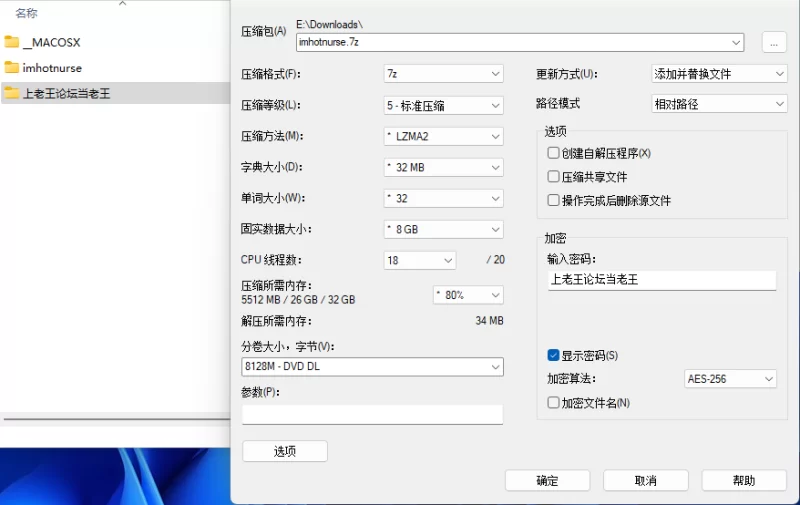Open 单词大小 32 dropdown

(x=443, y=198)
